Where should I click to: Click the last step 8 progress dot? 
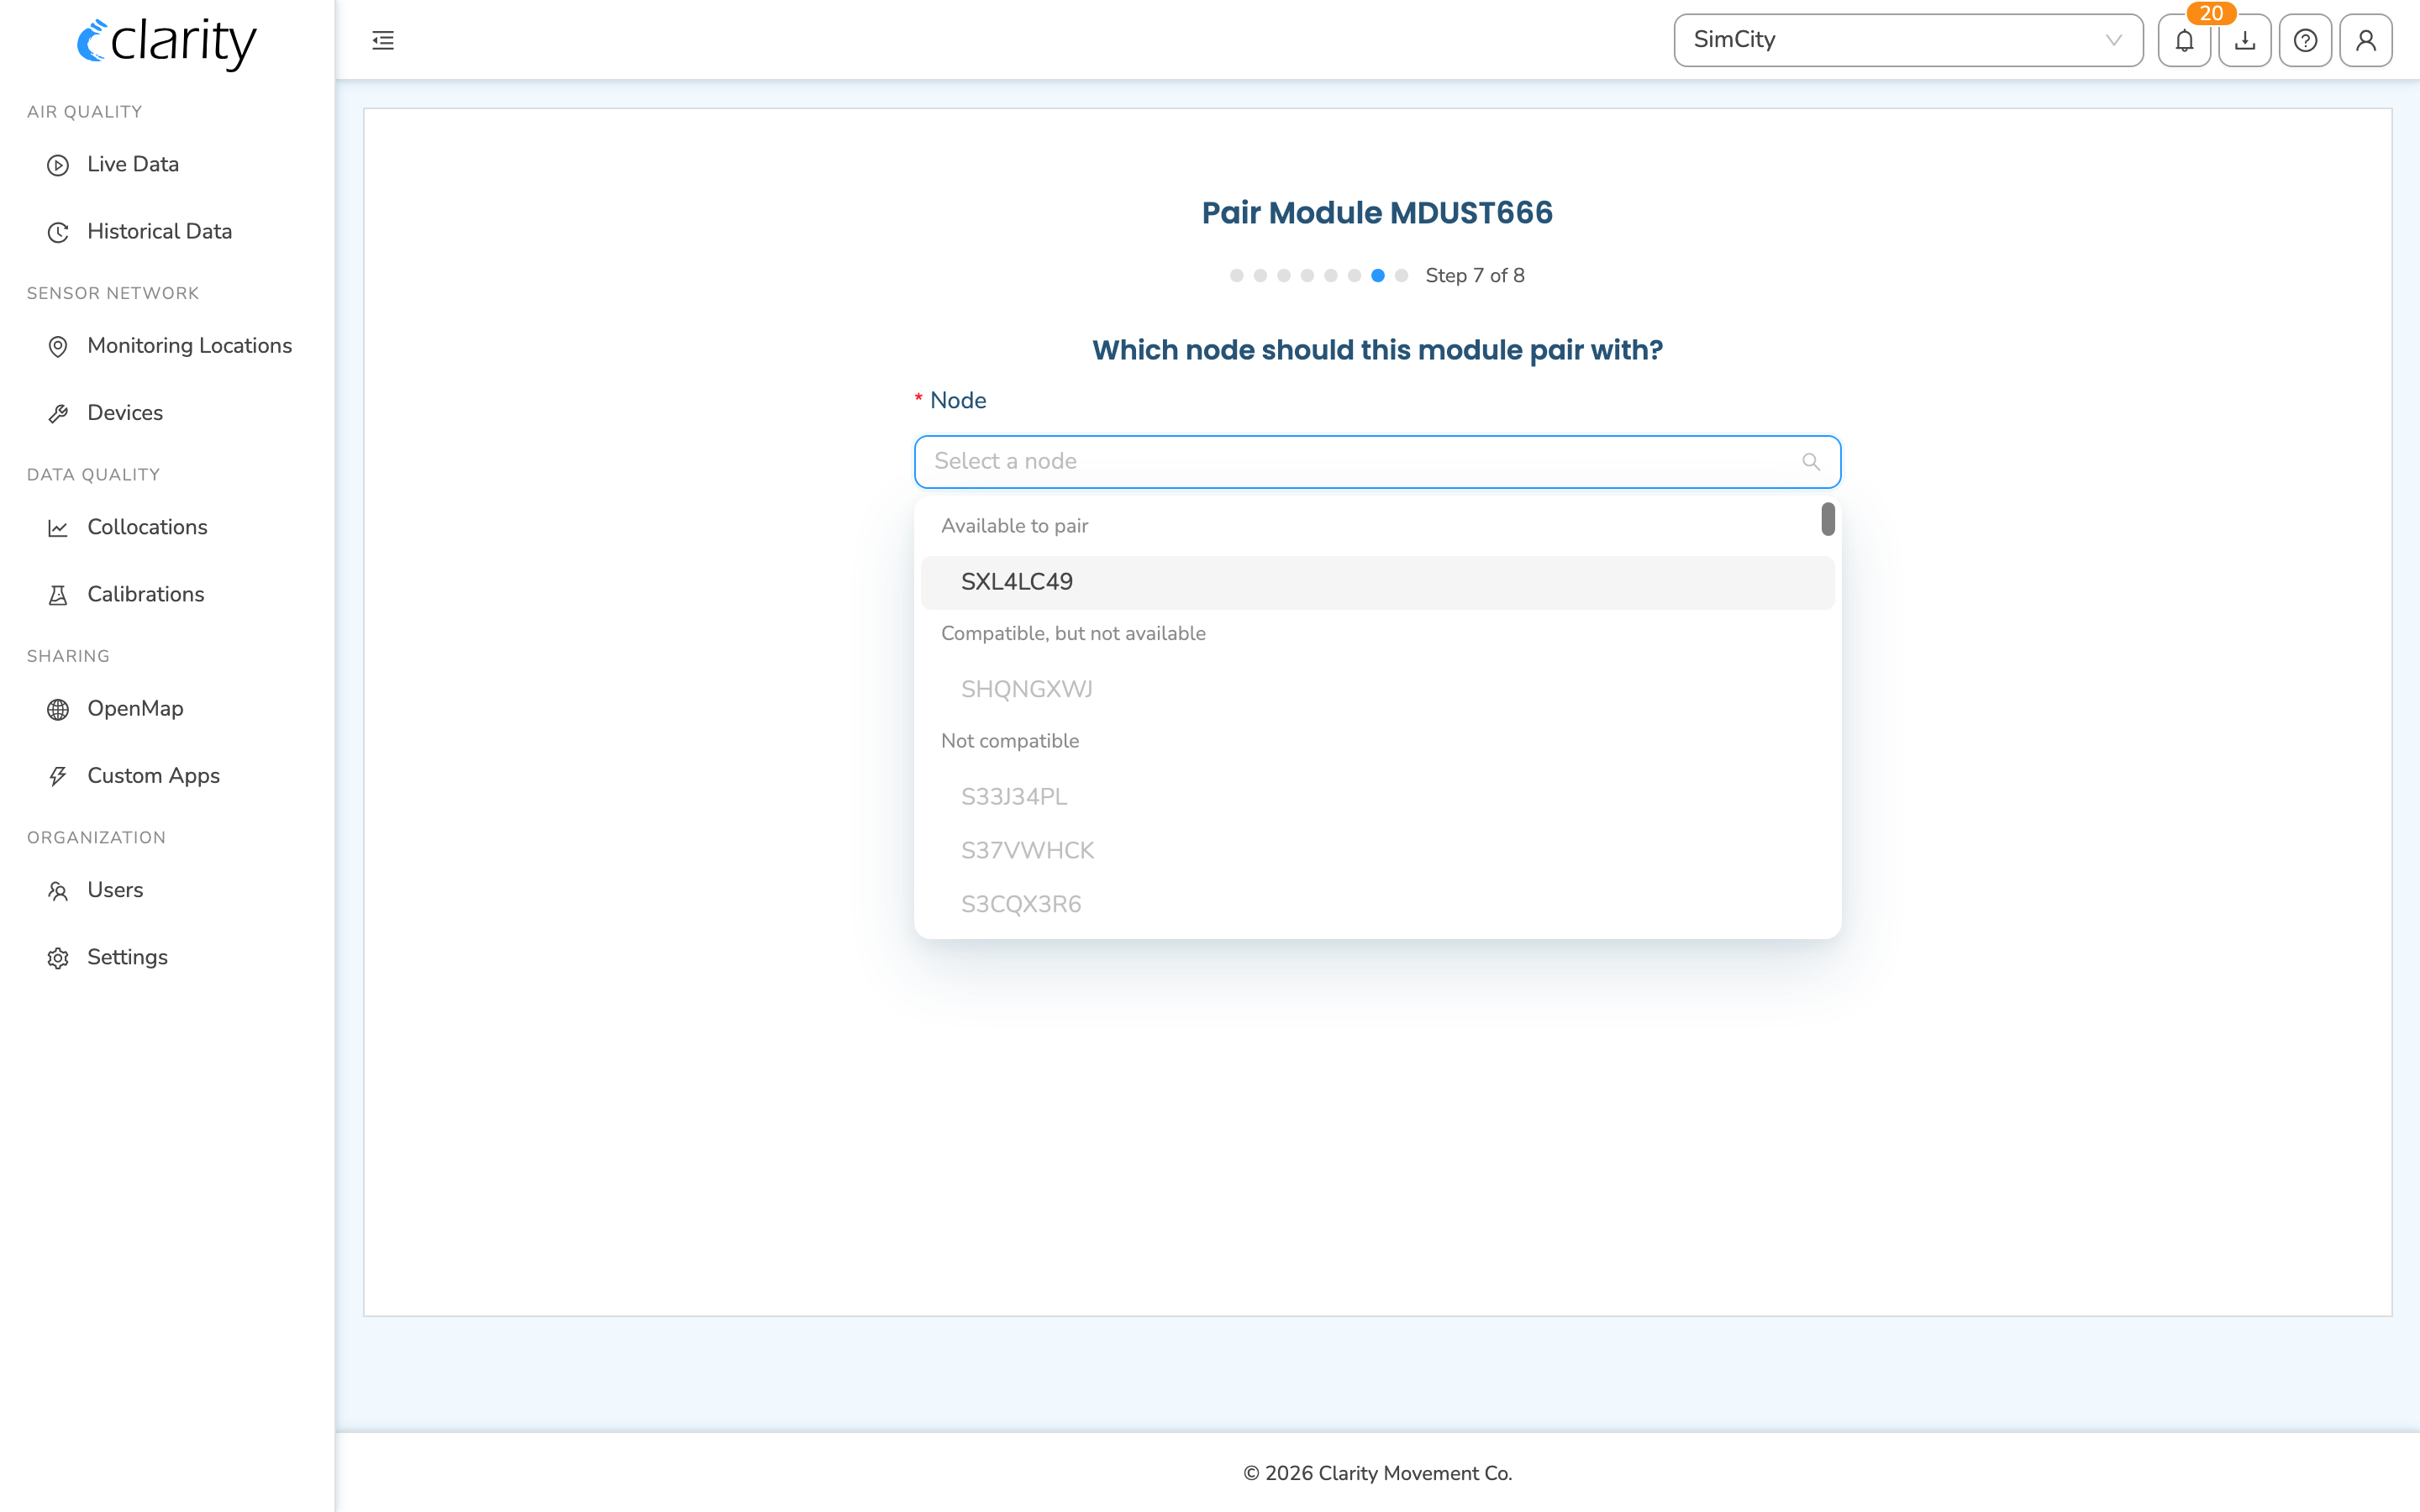click(1401, 276)
